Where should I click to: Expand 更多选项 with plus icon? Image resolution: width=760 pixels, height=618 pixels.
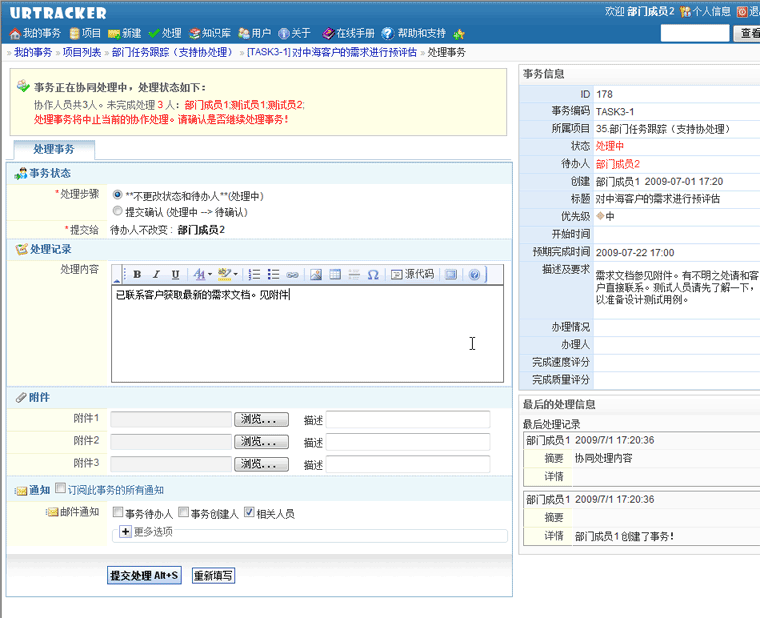point(125,531)
